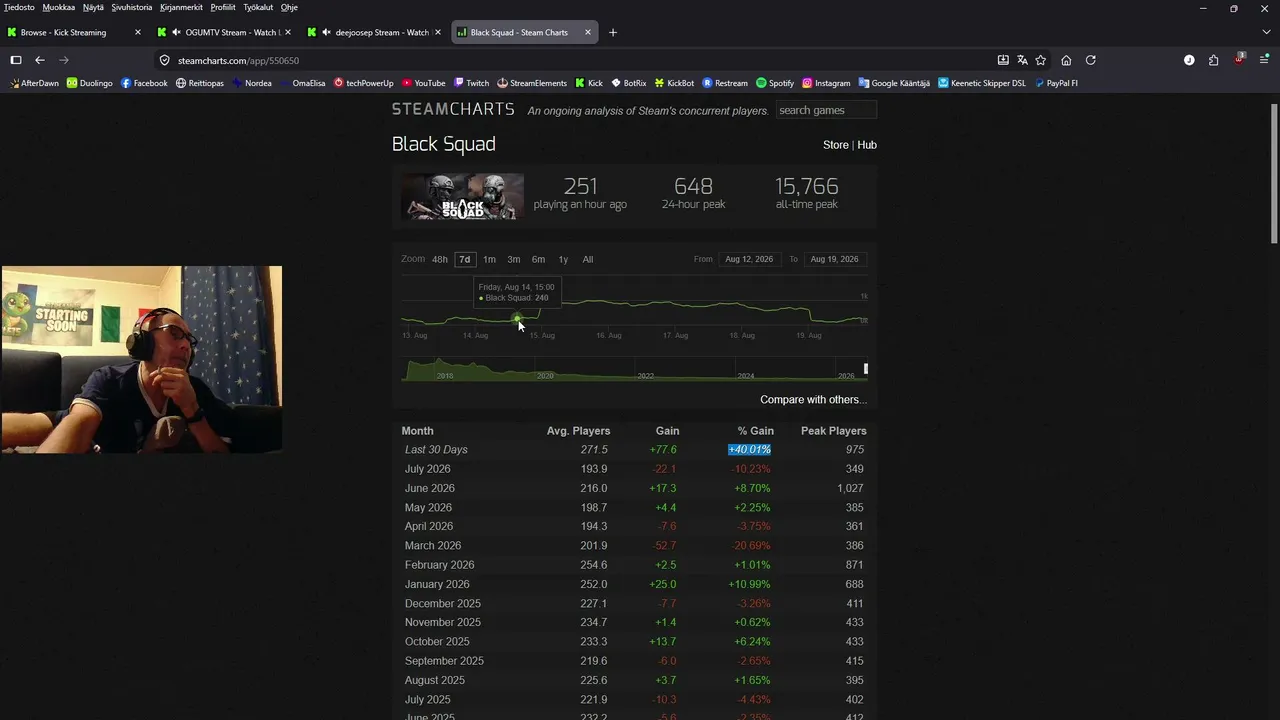Click the site security shield icon

165,60
